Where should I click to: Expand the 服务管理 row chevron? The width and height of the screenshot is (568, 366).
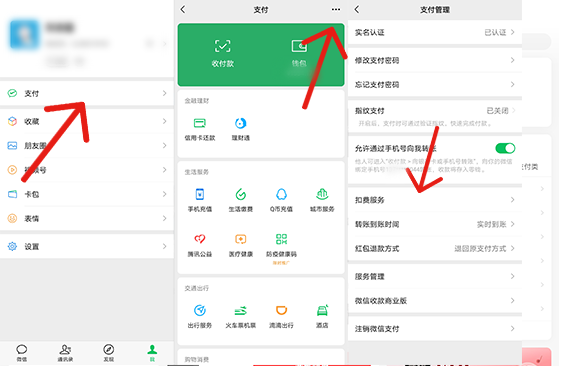click(x=513, y=276)
